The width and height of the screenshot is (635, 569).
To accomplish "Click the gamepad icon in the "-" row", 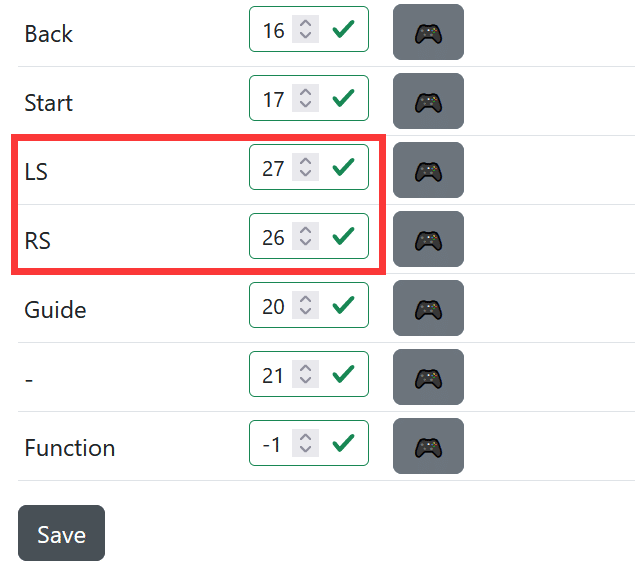I will point(428,377).
